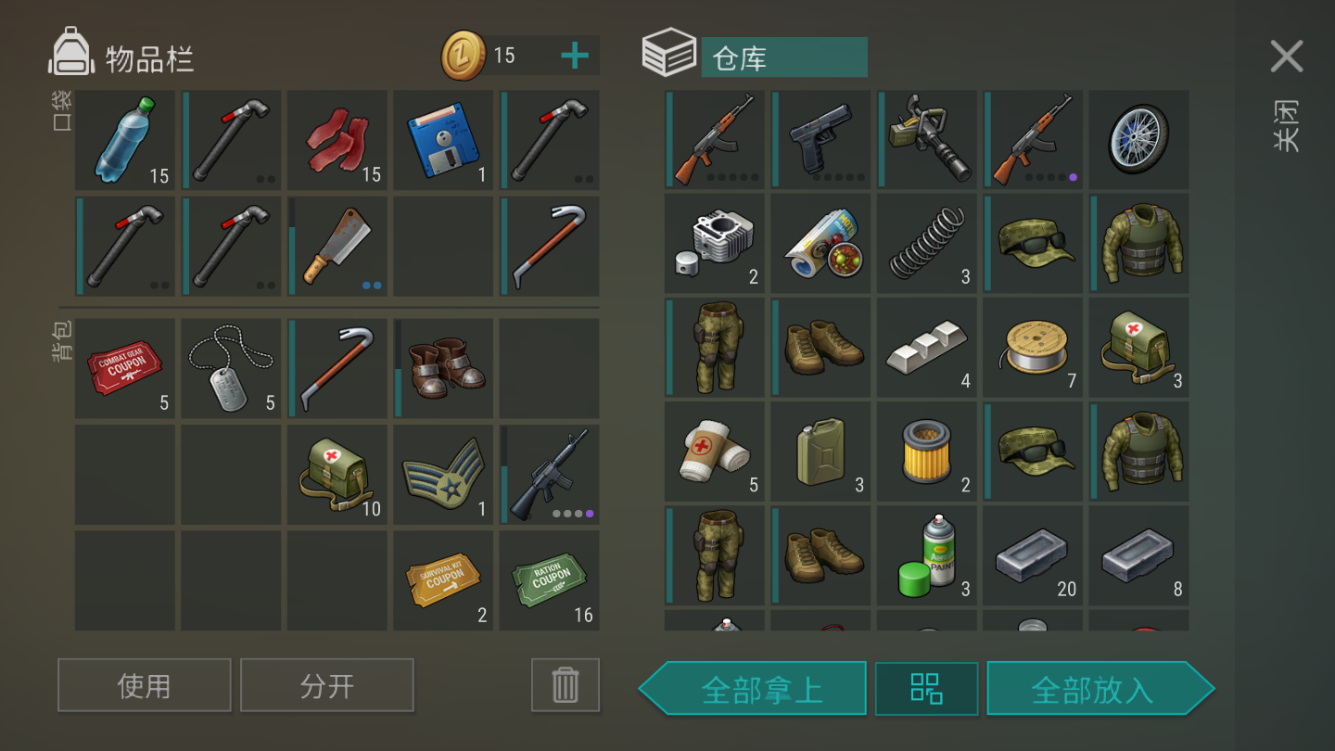Choose the minigun in the warehouse
The height and width of the screenshot is (751, 1335).
[926, 140]
